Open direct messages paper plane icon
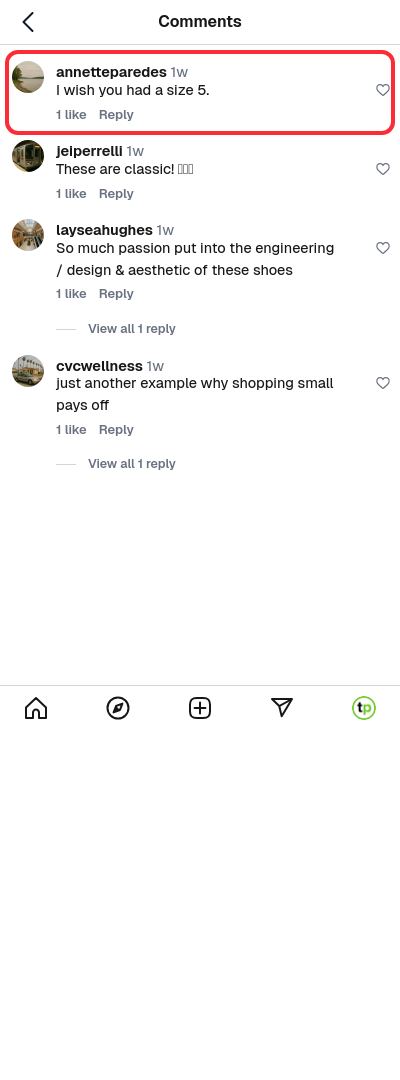Viewport: 400px width, 1080px height. tap(282, 707)
